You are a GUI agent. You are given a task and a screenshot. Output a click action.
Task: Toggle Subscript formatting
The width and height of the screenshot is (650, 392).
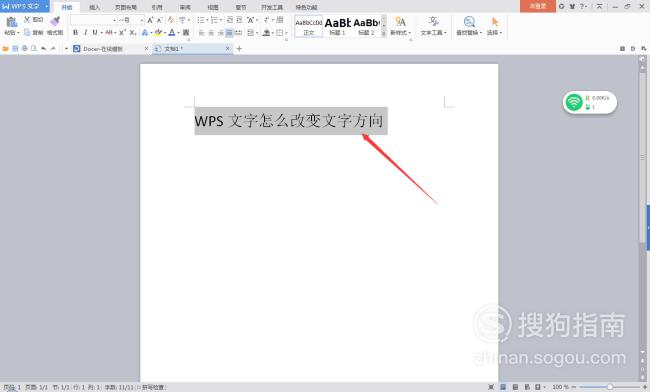(x=133, y=32)
